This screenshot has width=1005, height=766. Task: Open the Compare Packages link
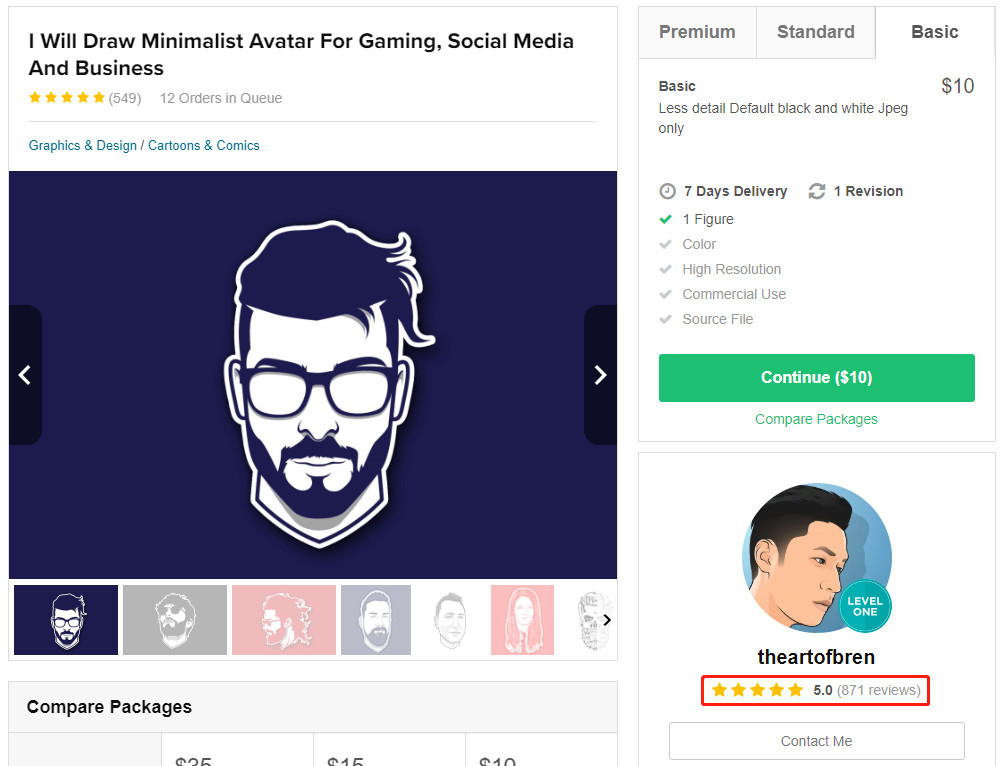816,419
